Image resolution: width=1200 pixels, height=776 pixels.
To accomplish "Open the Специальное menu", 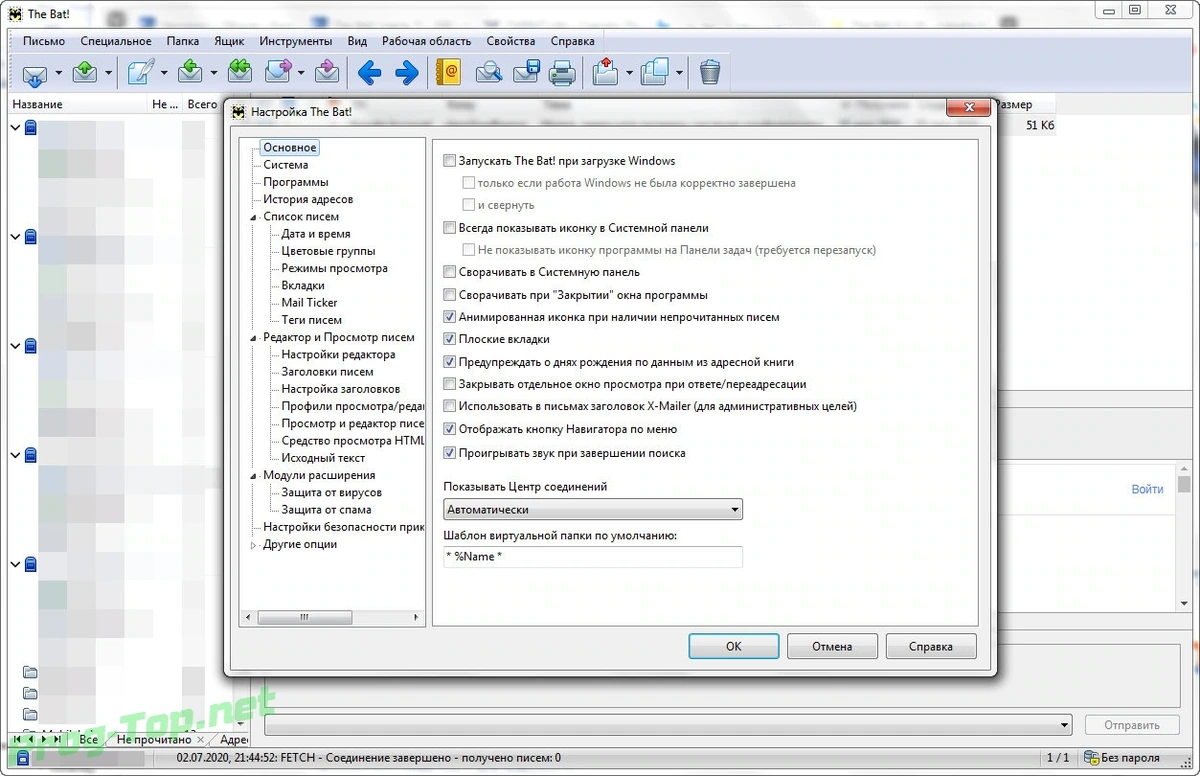I will click(116, 41).
